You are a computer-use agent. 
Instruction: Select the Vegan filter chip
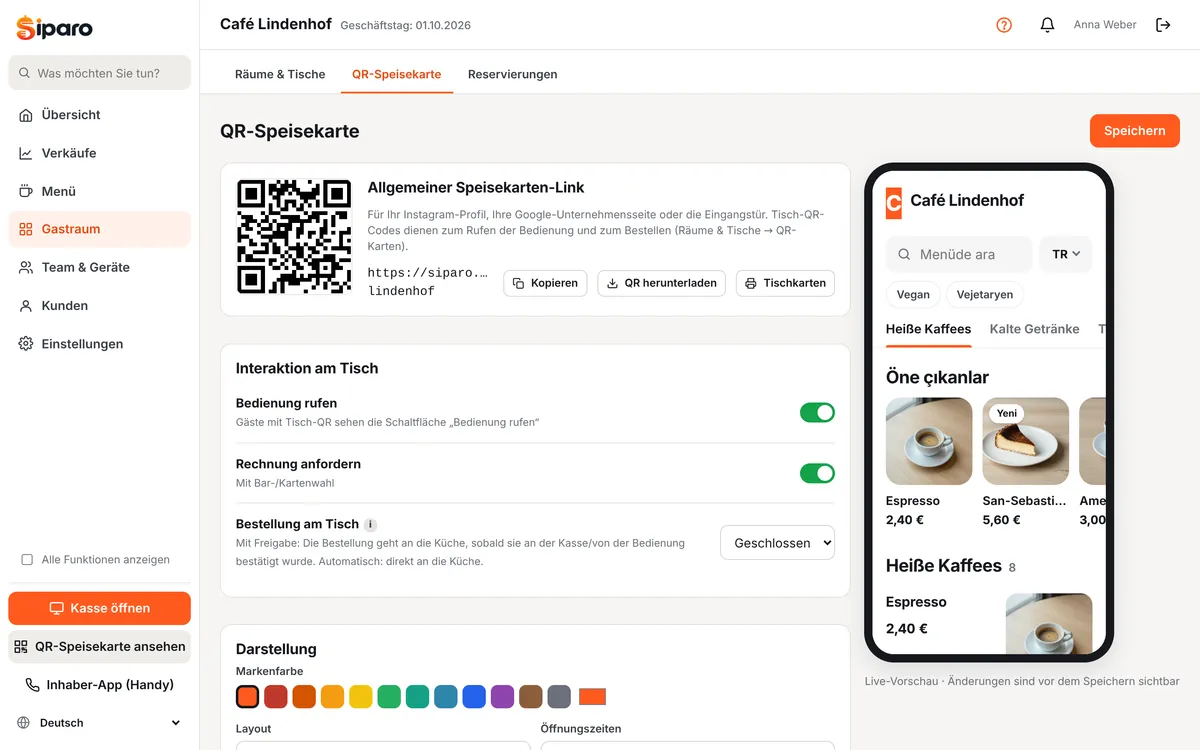[913, 295]
